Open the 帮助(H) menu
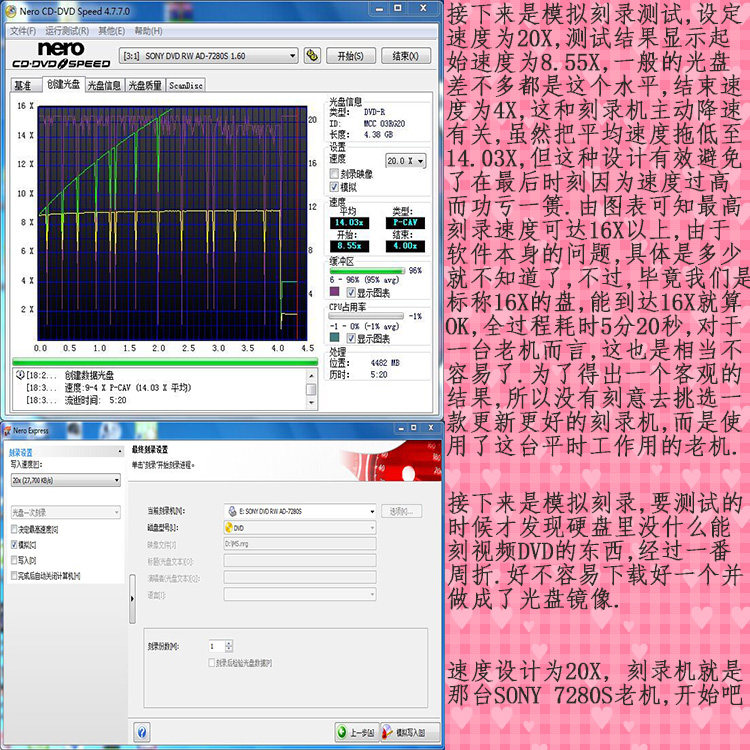This screenshot has height=750, width=750. [148, 31]
